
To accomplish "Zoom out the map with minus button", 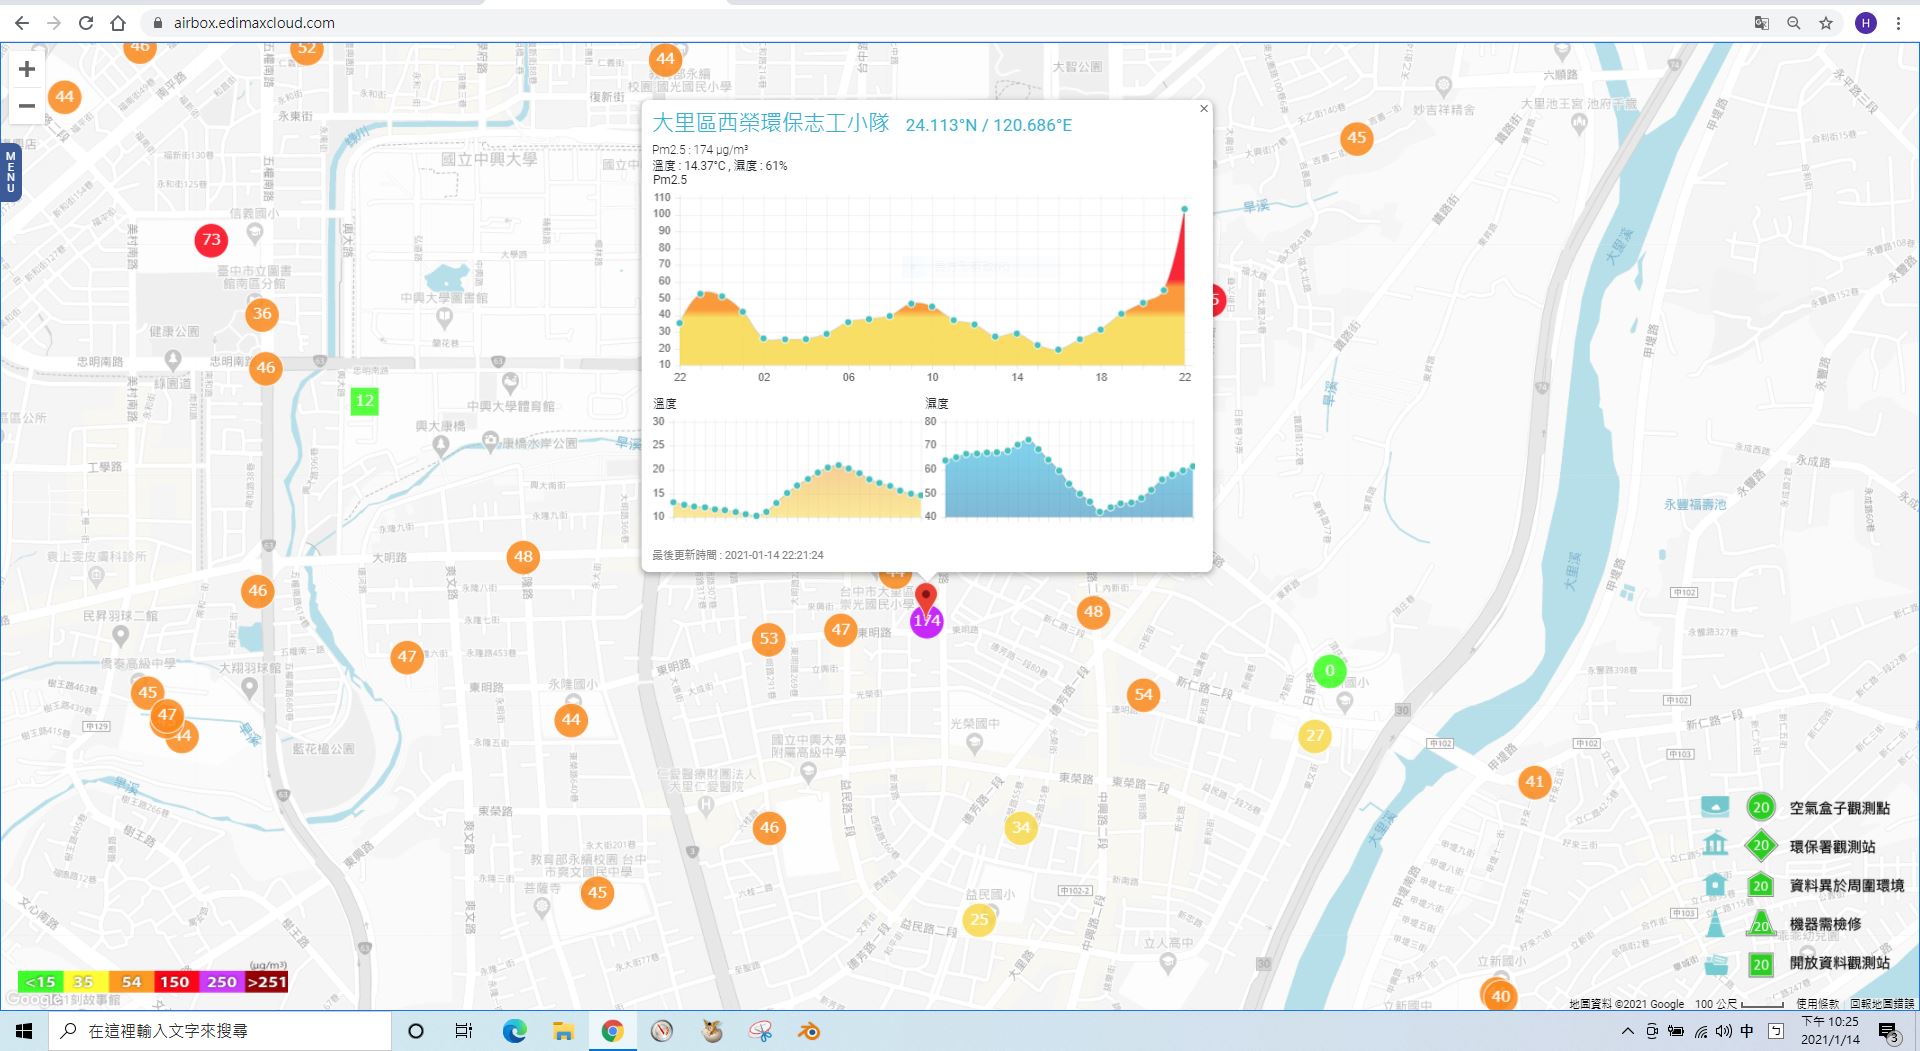I will tap(27, 105).
